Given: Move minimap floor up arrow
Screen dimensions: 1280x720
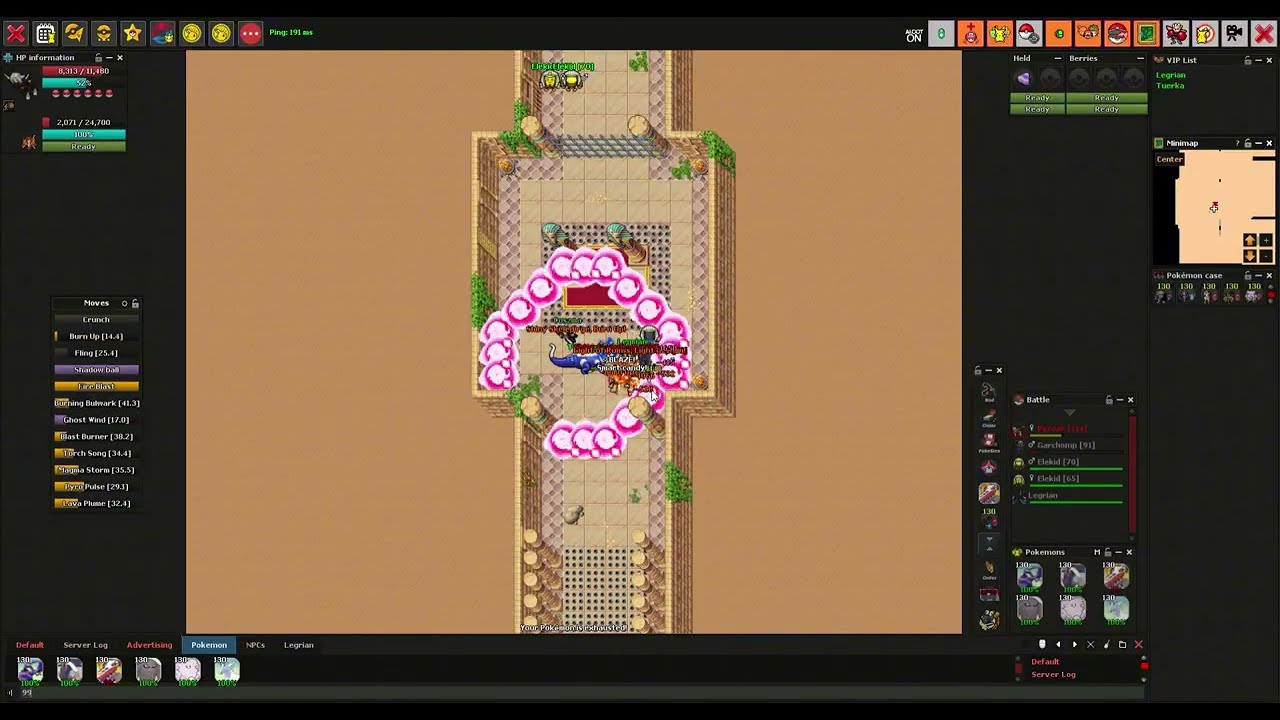Looking at the screenshot, I should click(x=1250, y=241).
